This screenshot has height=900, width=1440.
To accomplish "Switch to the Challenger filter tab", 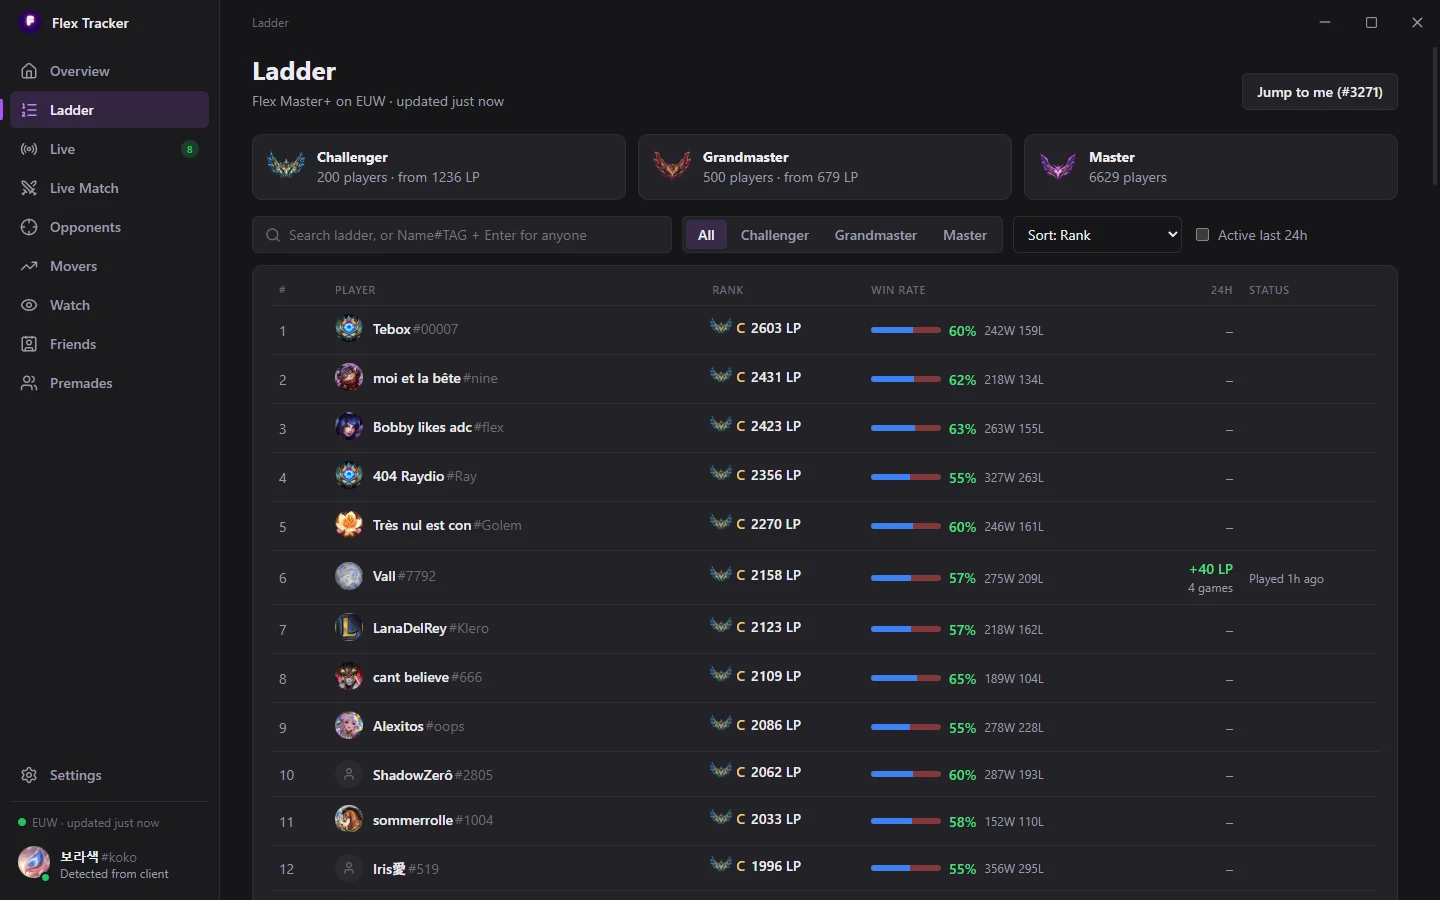I will pyautogui.click(x=775, y=235).
